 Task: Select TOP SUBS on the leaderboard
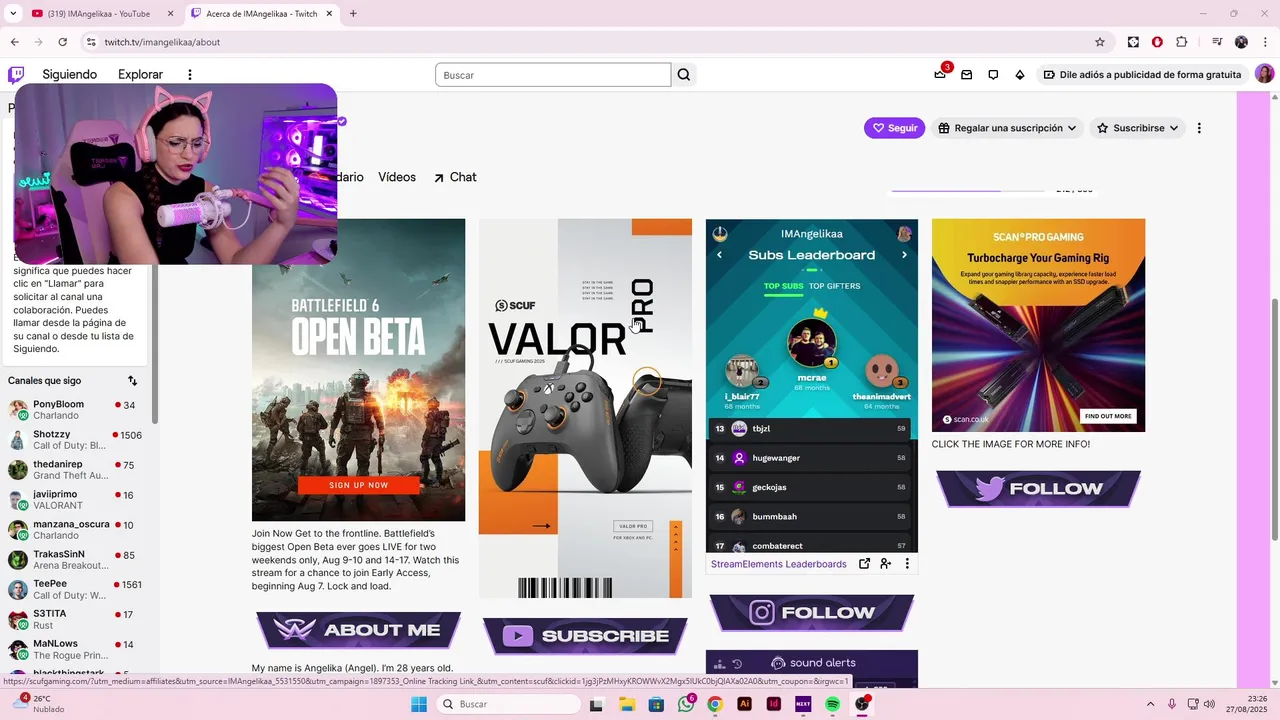[784, 286]
